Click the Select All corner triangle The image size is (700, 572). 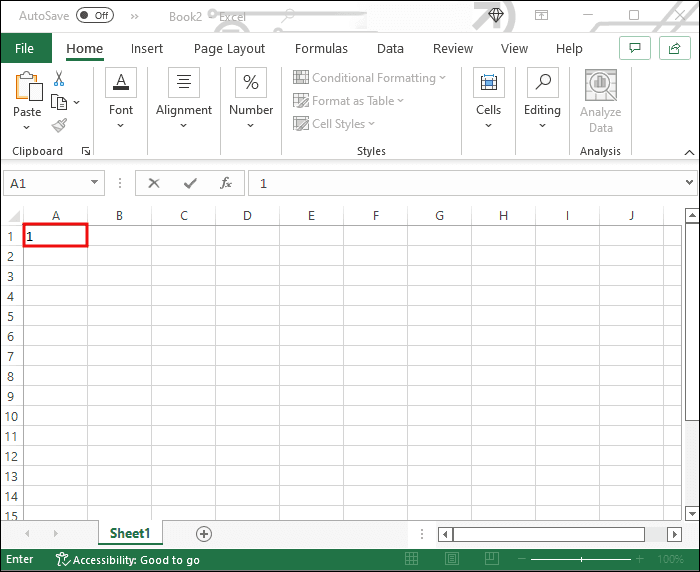tap(14, 217)
